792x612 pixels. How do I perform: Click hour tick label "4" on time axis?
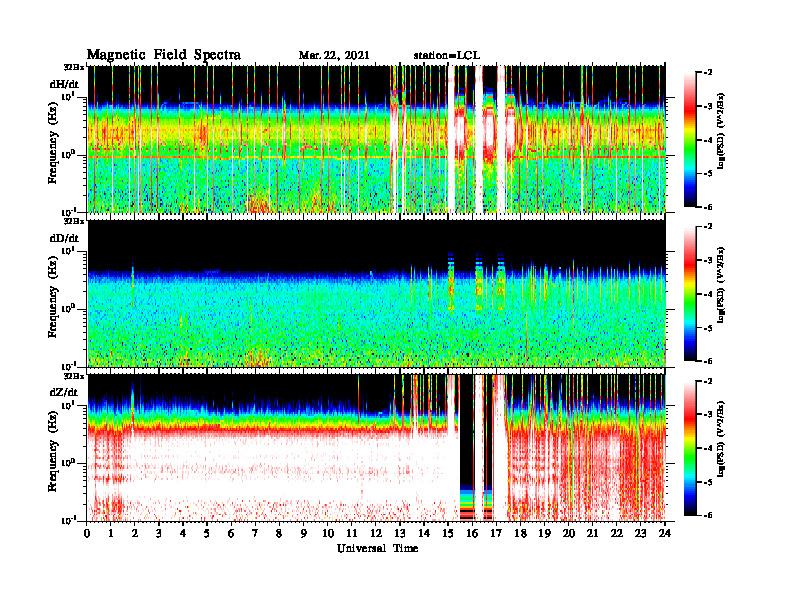tap(183, 533)
